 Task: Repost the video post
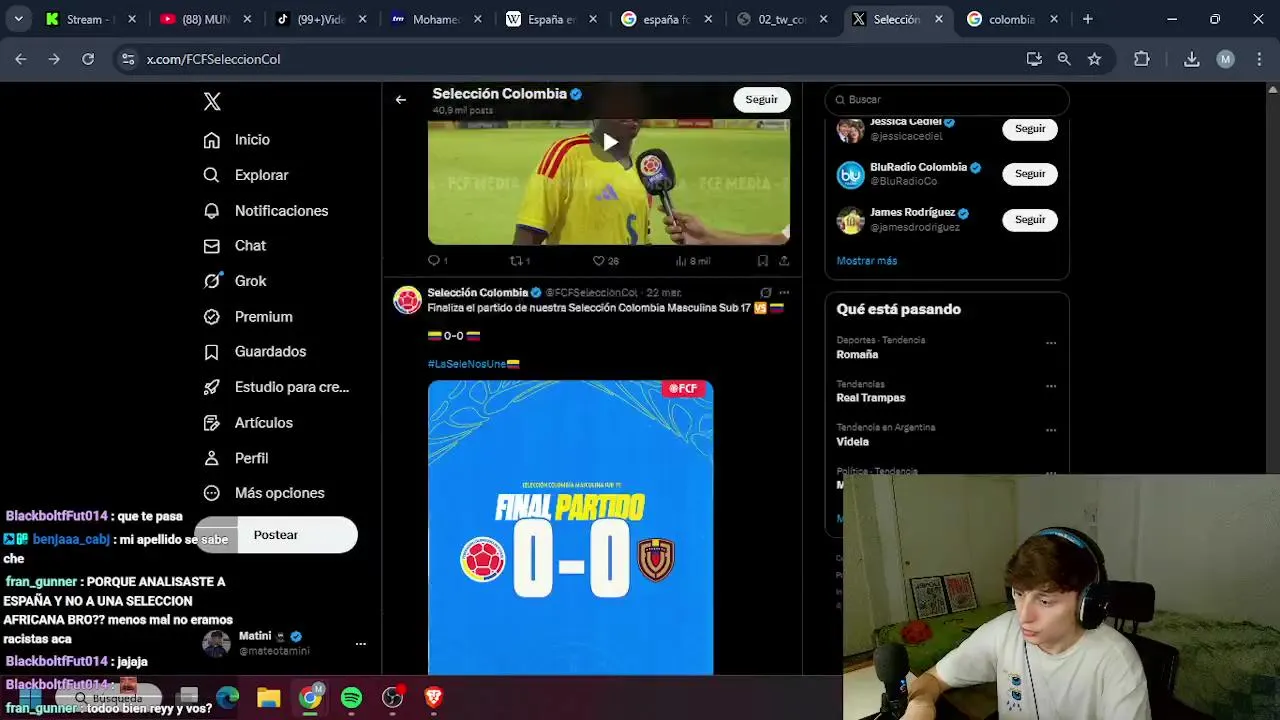coord(517,260)
